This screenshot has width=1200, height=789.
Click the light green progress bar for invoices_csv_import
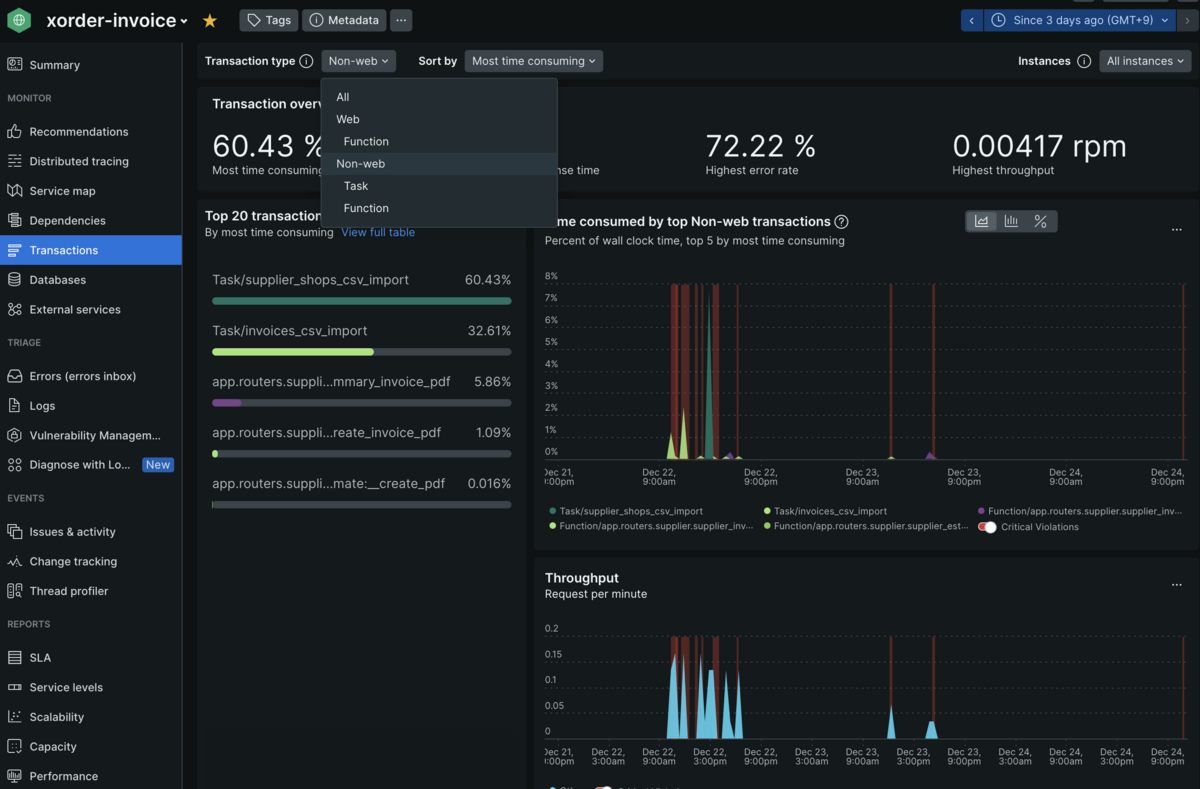293,352
